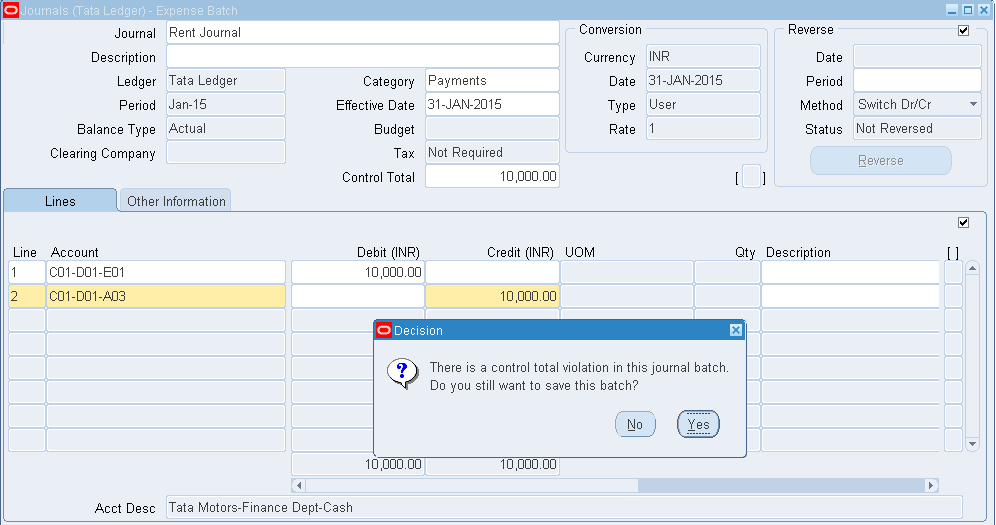Open the Method dropdown showing Switch Dr/Cr
Viewport: 996px width, 525px height.
tap(973, 105)
